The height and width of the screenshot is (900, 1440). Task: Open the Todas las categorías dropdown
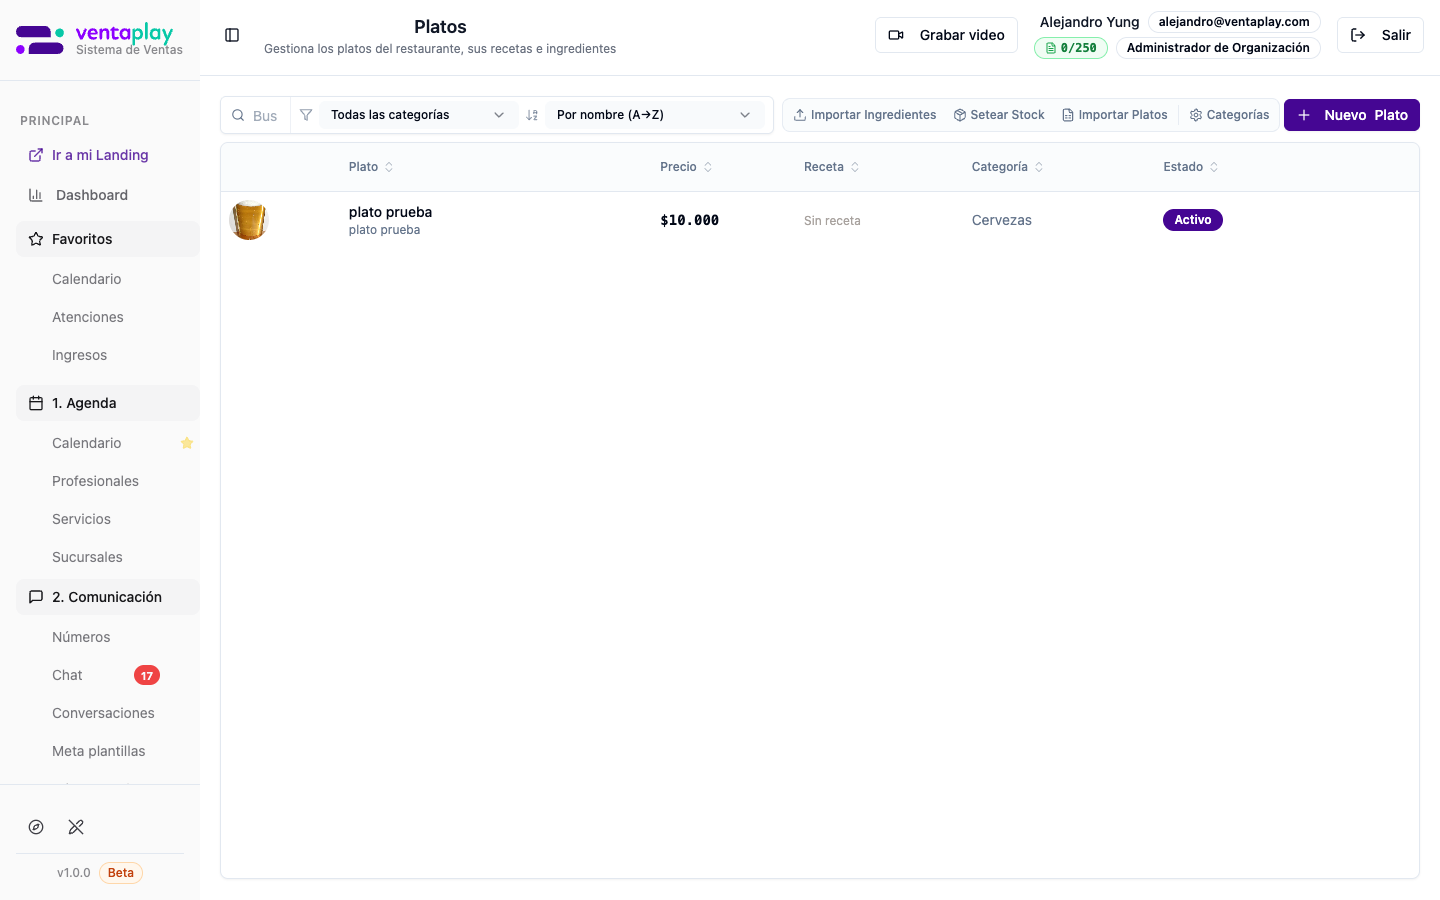tap(417, 115)
